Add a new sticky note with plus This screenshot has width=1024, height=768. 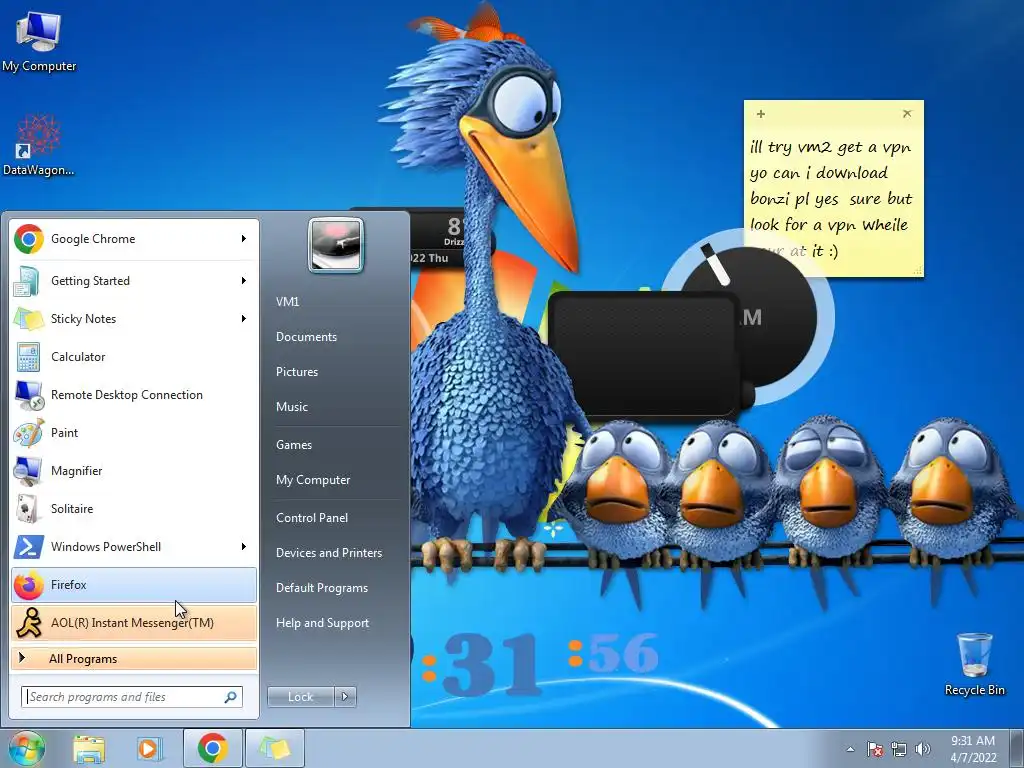[x=761, y=114]
